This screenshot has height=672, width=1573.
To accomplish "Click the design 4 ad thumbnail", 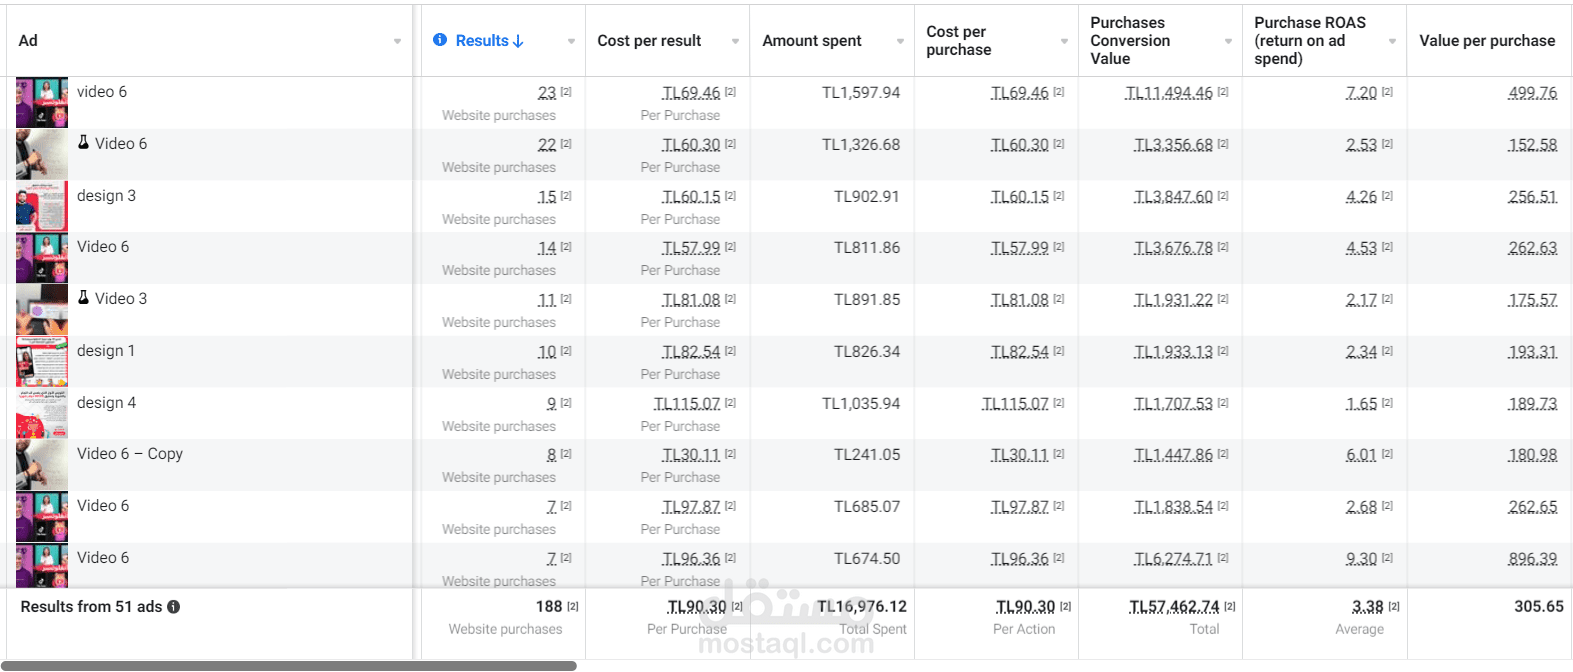I will click(42, 413).
